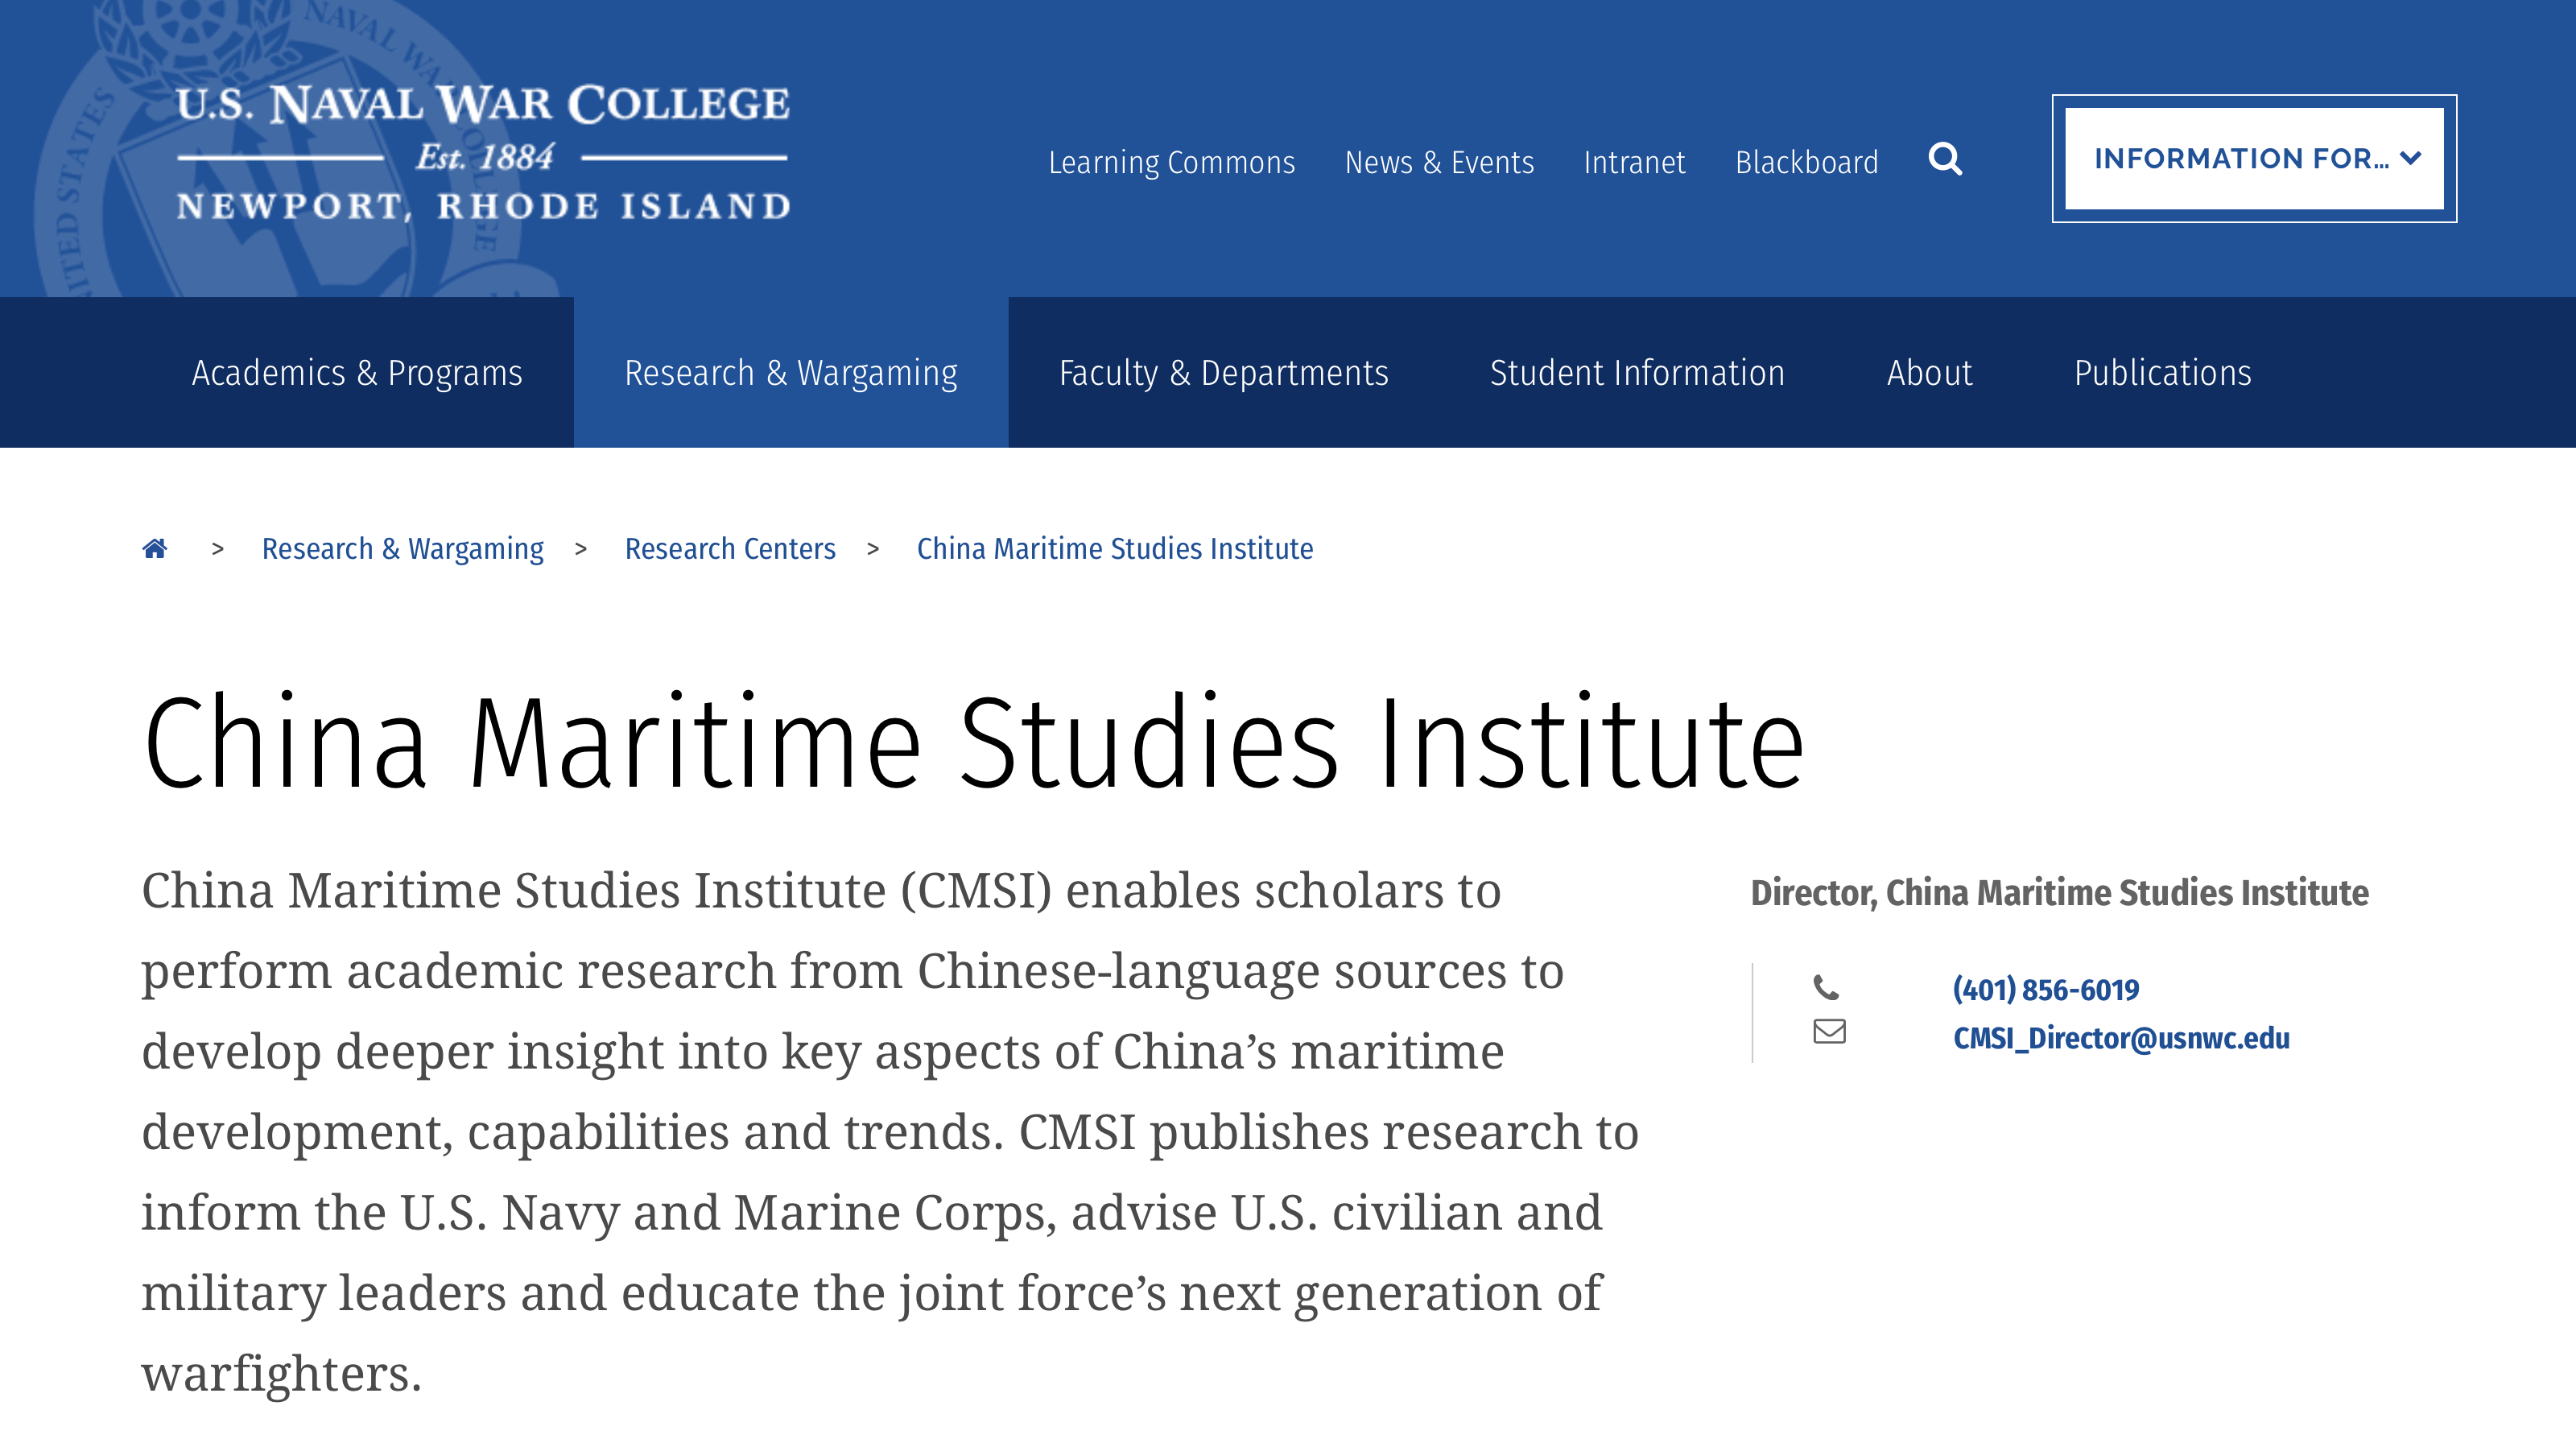Screen dimensions: 2576x1443
Task: Click China Maritime Studies Institute breadcrumb
Action: click(1115, 548)
